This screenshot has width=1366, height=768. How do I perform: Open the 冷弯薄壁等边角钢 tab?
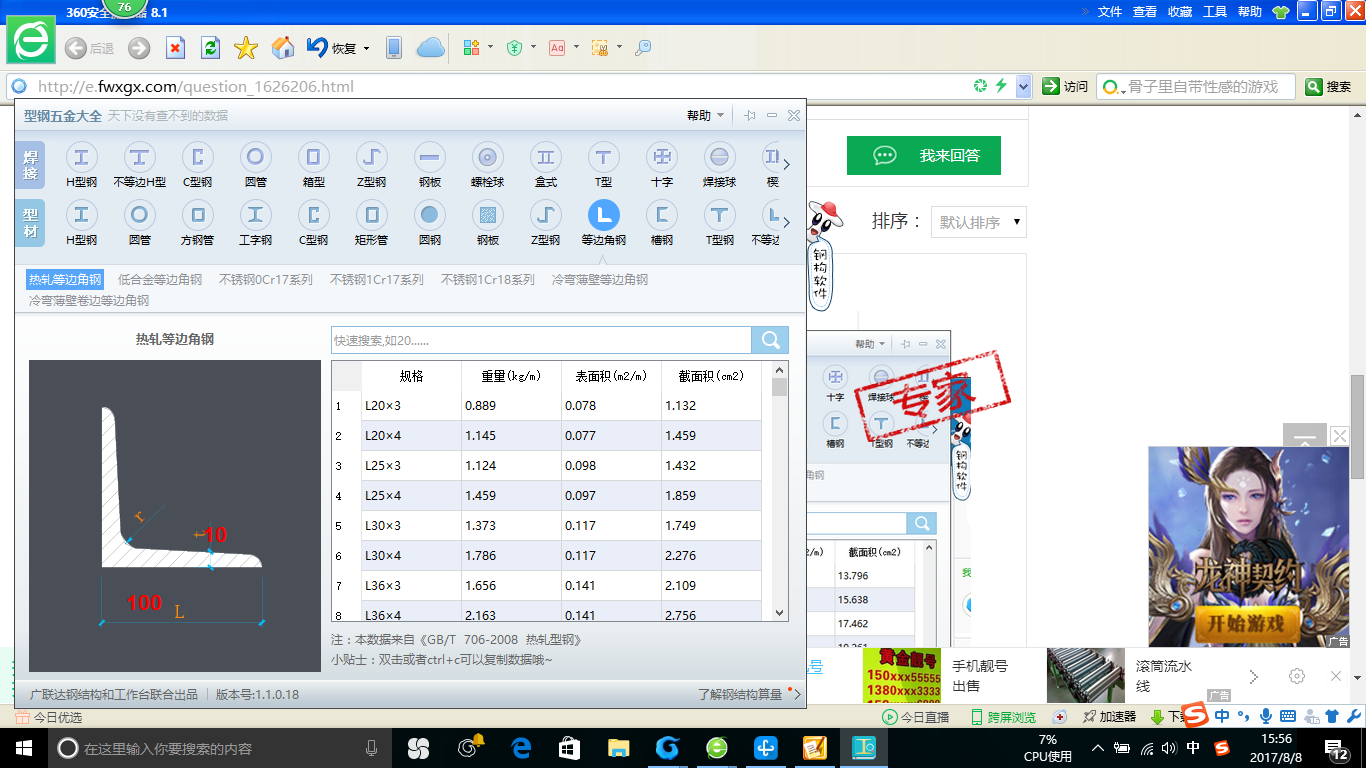(x=600, y=280)
